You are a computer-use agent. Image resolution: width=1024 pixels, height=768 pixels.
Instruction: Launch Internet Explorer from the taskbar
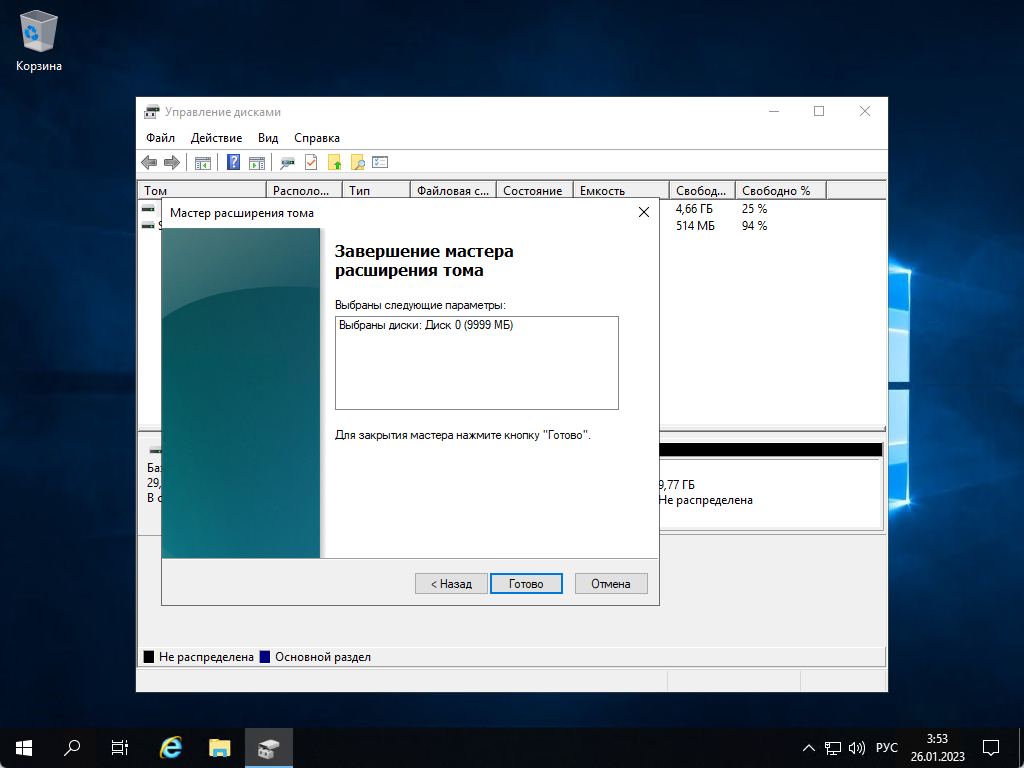[x=170, y=747]
